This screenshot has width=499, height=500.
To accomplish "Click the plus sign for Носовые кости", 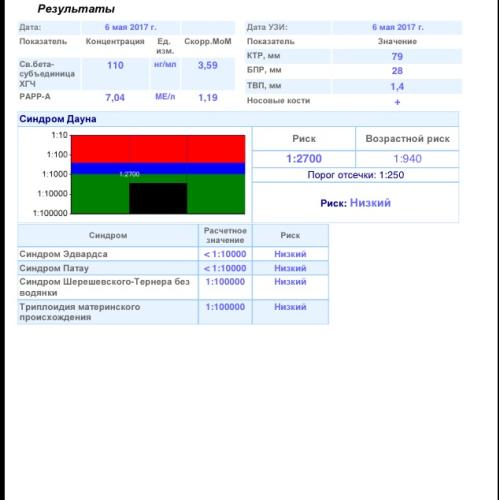I will click(397, 102).
